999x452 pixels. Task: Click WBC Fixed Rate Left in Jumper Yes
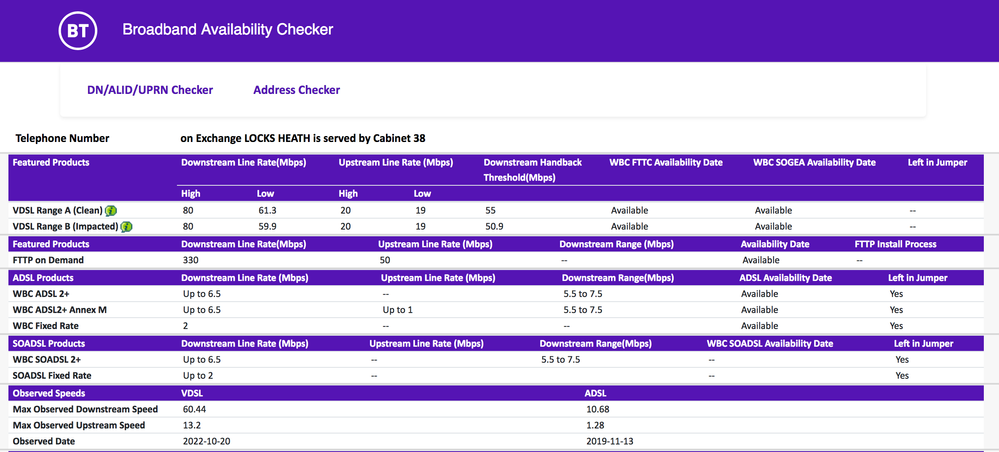point(896,326)
